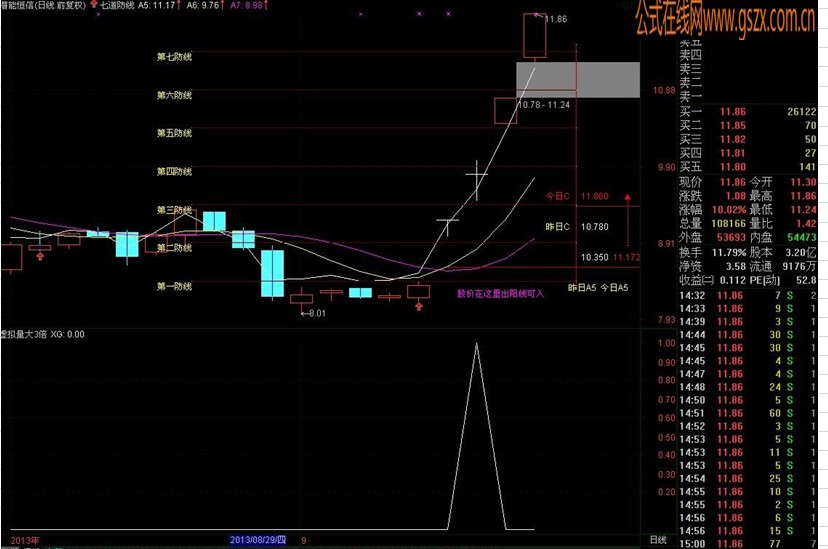The width and height of the screenshot is (828, 549).
Task: Click the 昨日C label
Action: (558, 227)
